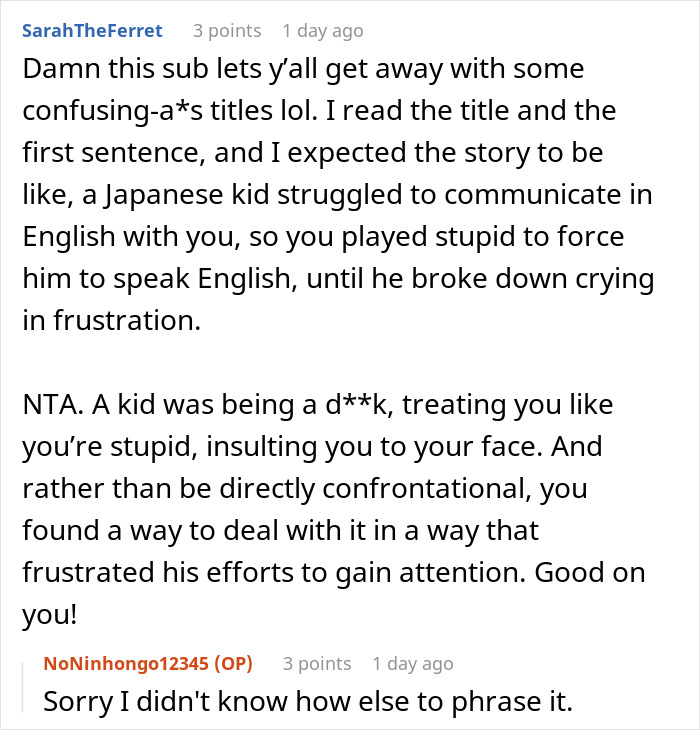Click the 3 points score on NoNinhongo12345's reply
The height and width of the screenshot is (730, 700).
[x=317, y=663]
